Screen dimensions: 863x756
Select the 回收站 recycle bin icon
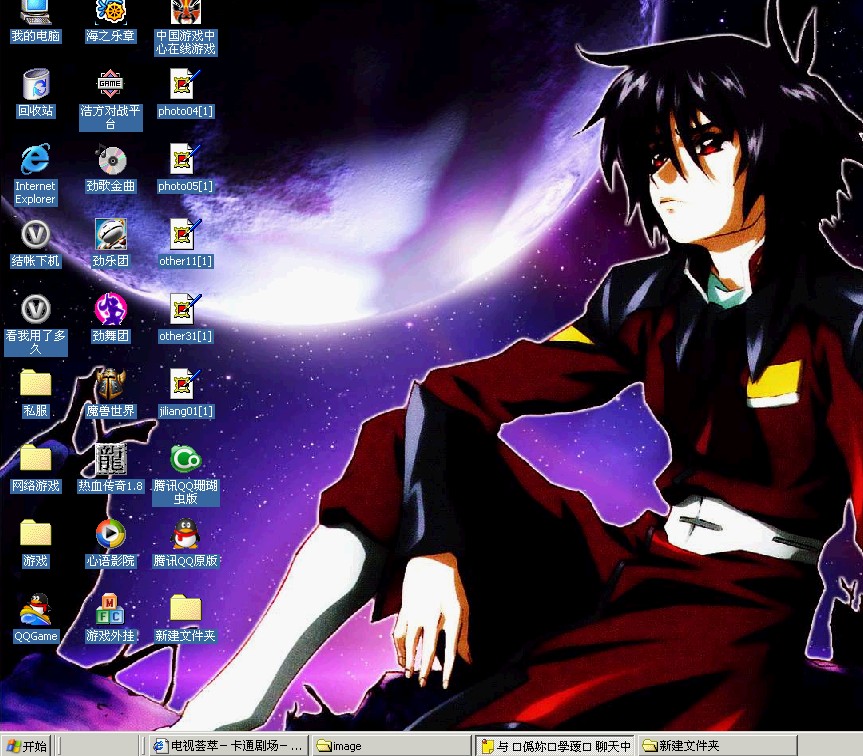(x=35, y=85)
